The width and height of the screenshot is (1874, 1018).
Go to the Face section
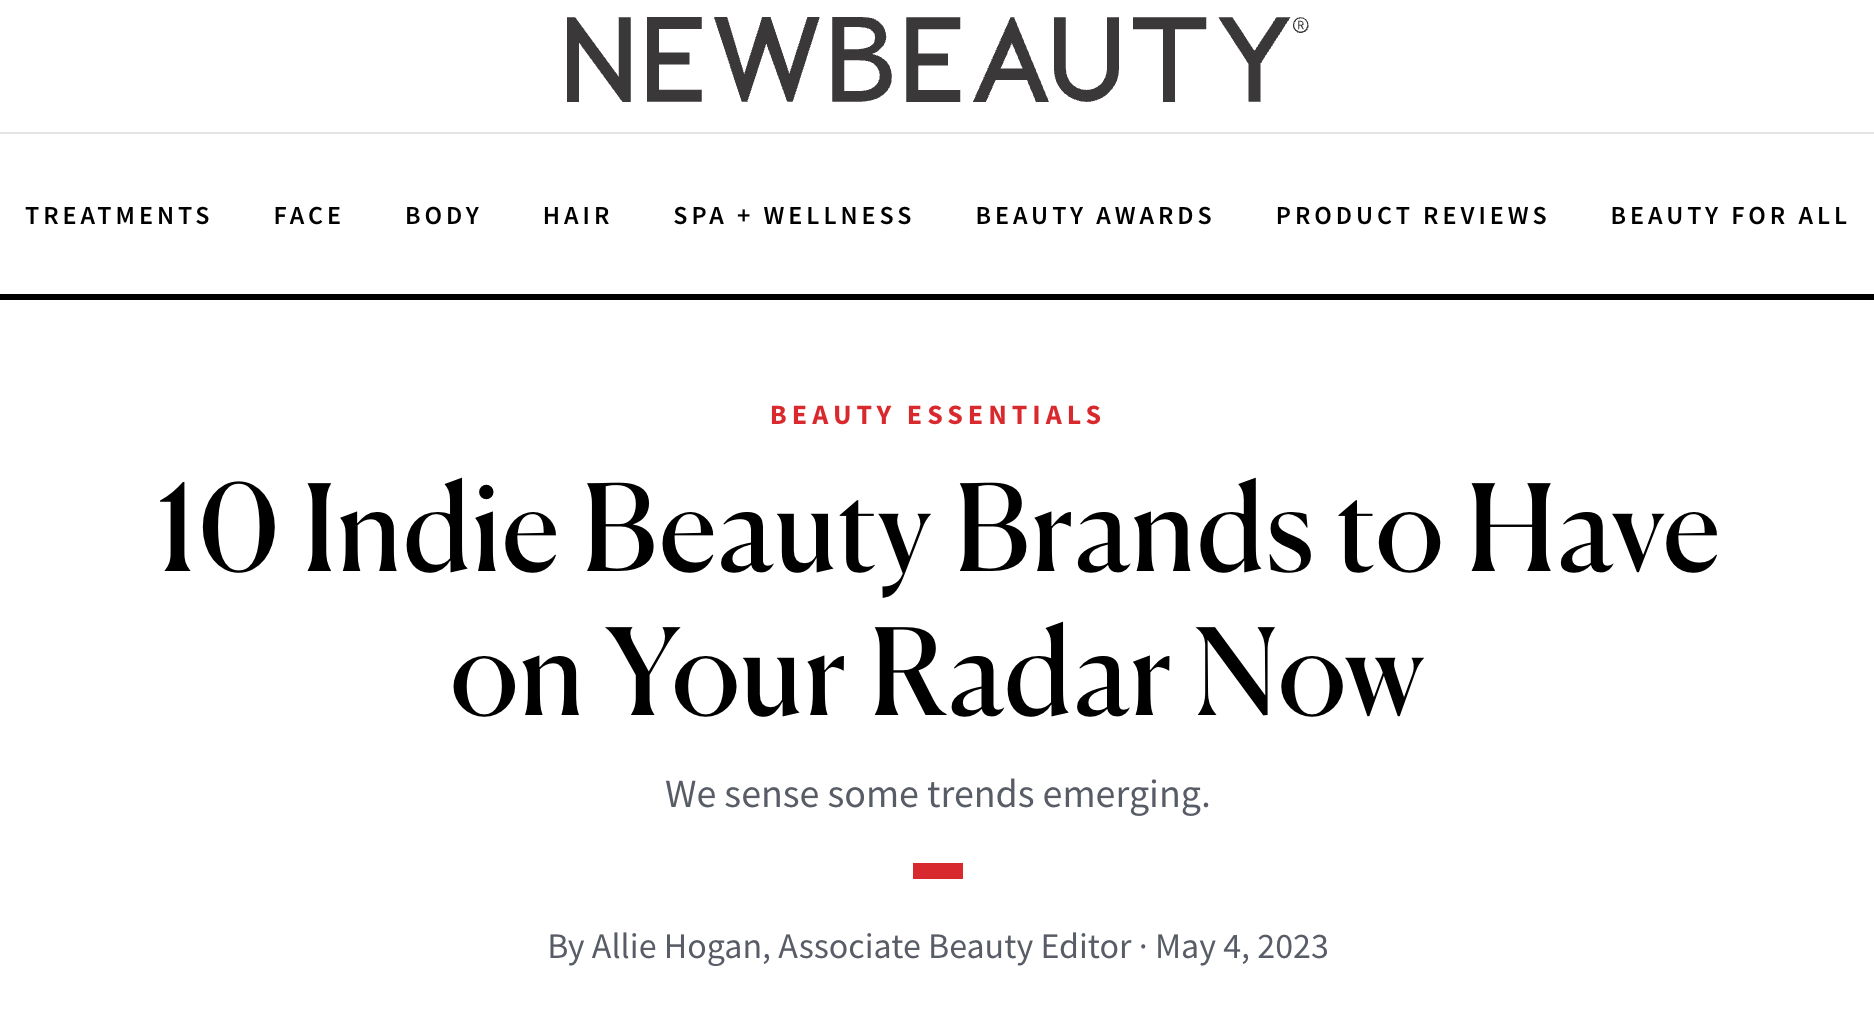click(x=308, y=216)
